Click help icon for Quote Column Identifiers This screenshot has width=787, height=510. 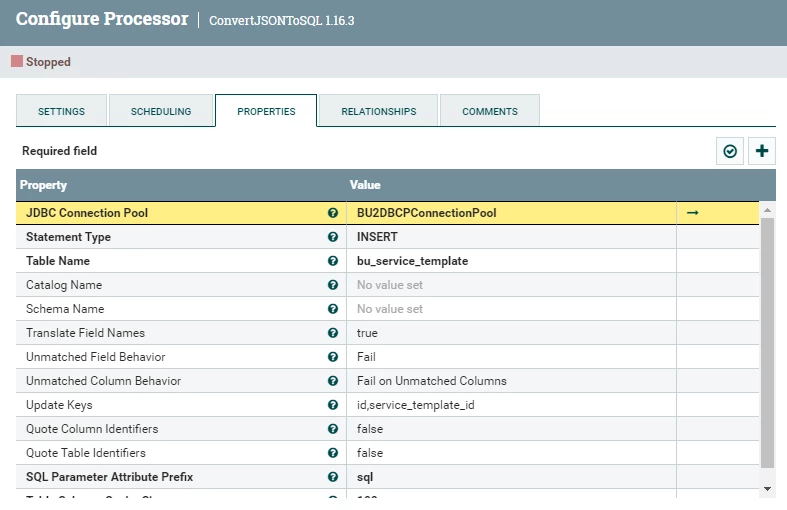[333, 429]
